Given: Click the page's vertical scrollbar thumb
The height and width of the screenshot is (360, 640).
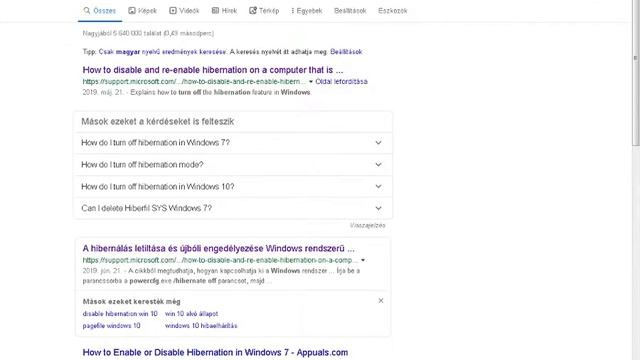Looking at the screenshot, I should pos(636,73).
